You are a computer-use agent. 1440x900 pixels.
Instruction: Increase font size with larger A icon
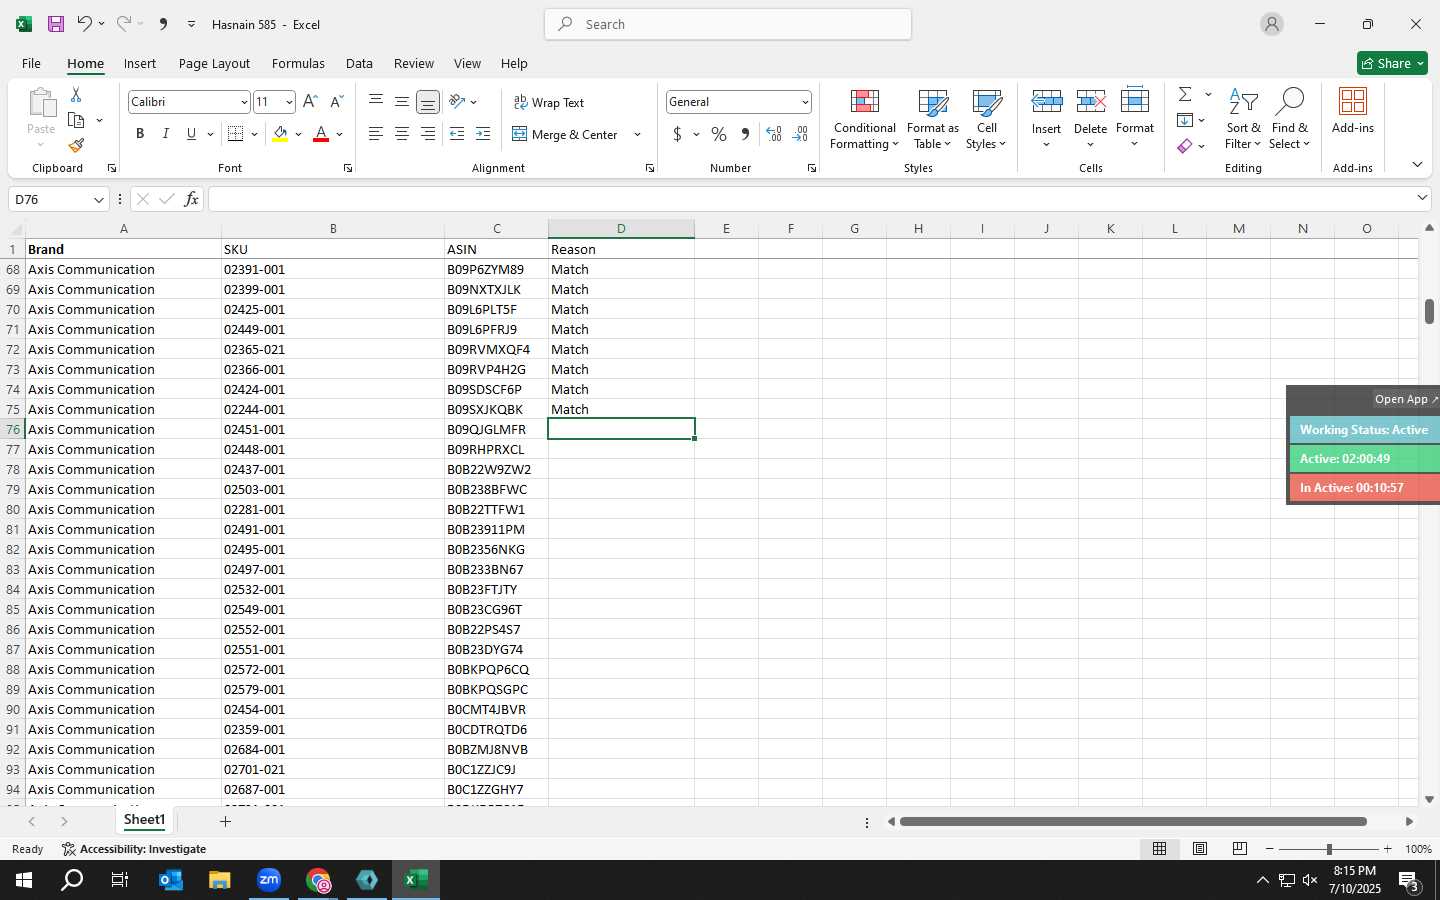pos(310,102)
